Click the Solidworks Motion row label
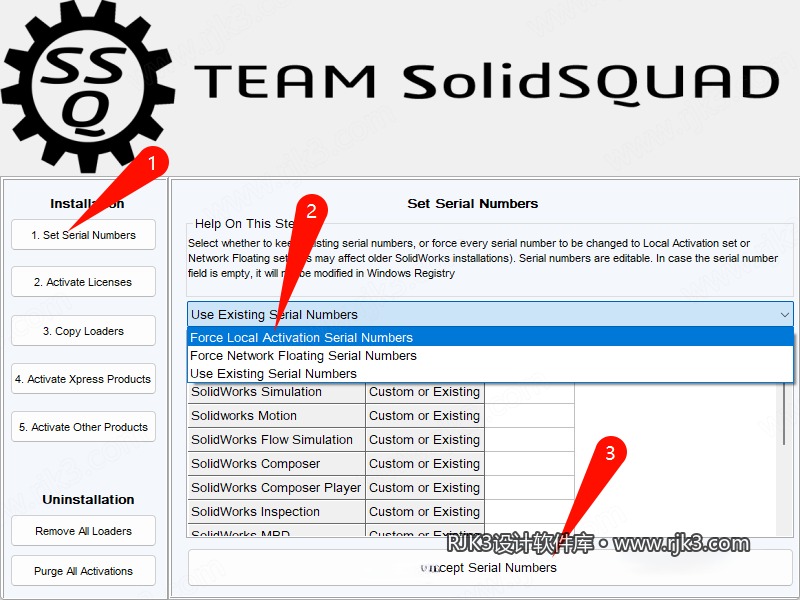800x600 pixels. click(x=277, y=415)
